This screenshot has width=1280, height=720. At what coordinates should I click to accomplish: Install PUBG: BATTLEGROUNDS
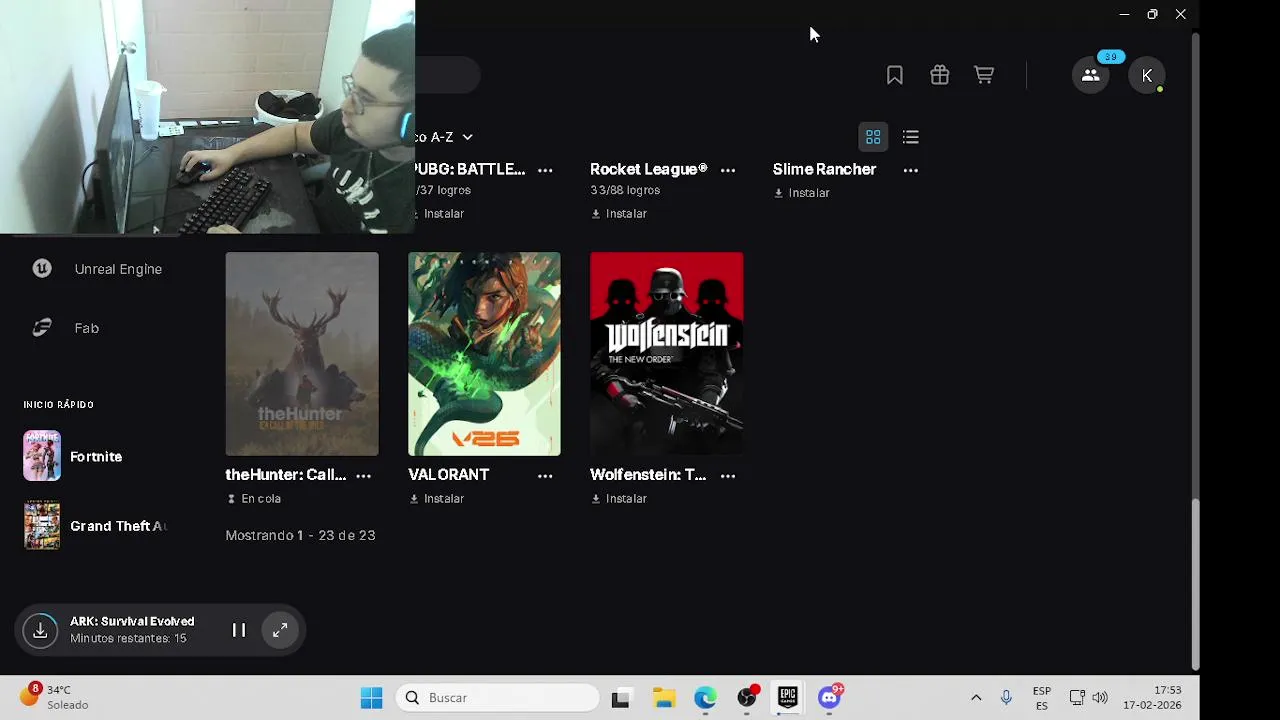pyautogui.click(x=440, y=214)
